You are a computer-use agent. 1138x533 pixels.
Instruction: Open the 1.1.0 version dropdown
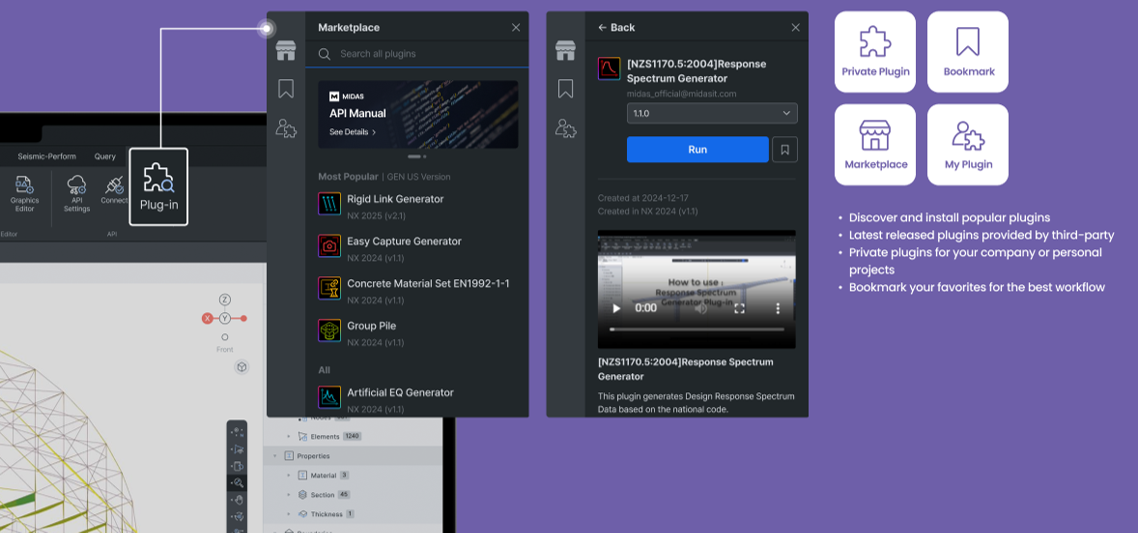point(711,113)
